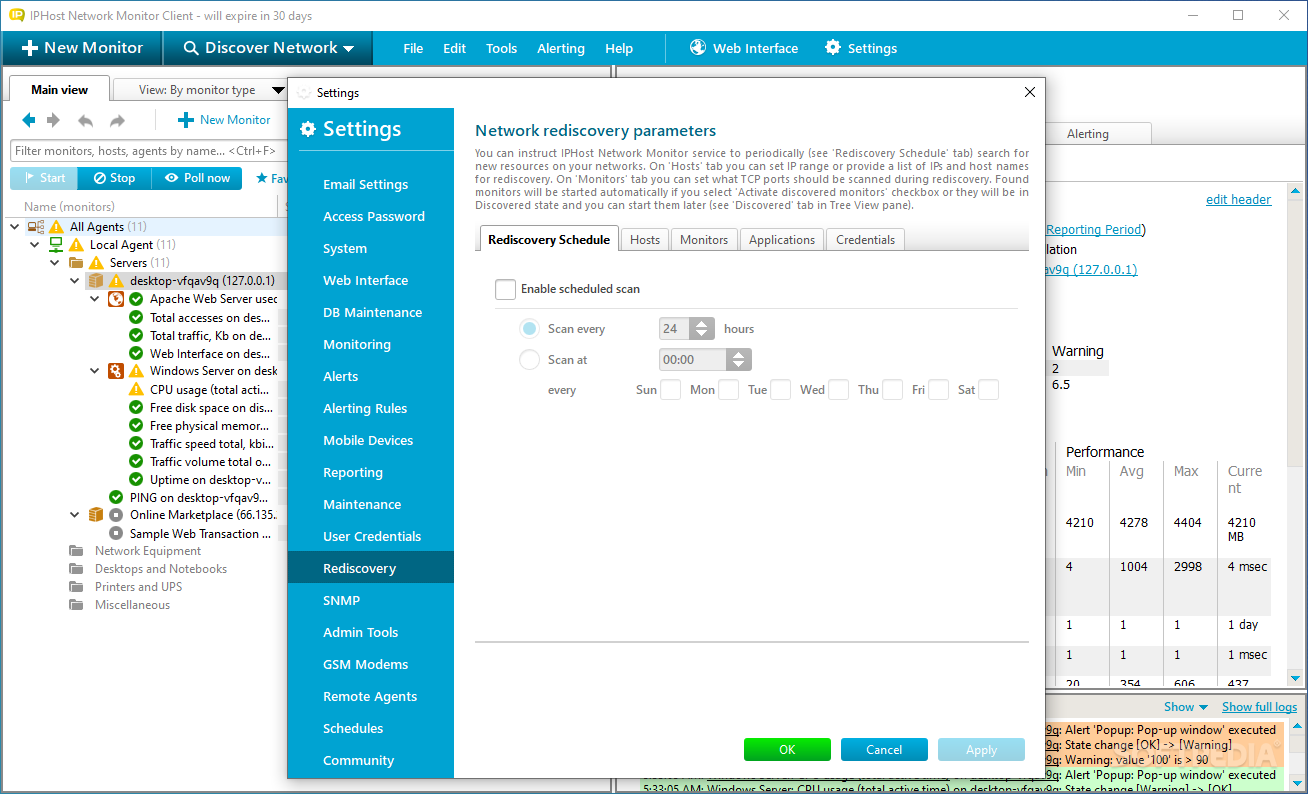Click the undo arrow icon in toolbar
Image resolution: width=1308 pixels, height=794 pixels.
(x=86, y=120)
